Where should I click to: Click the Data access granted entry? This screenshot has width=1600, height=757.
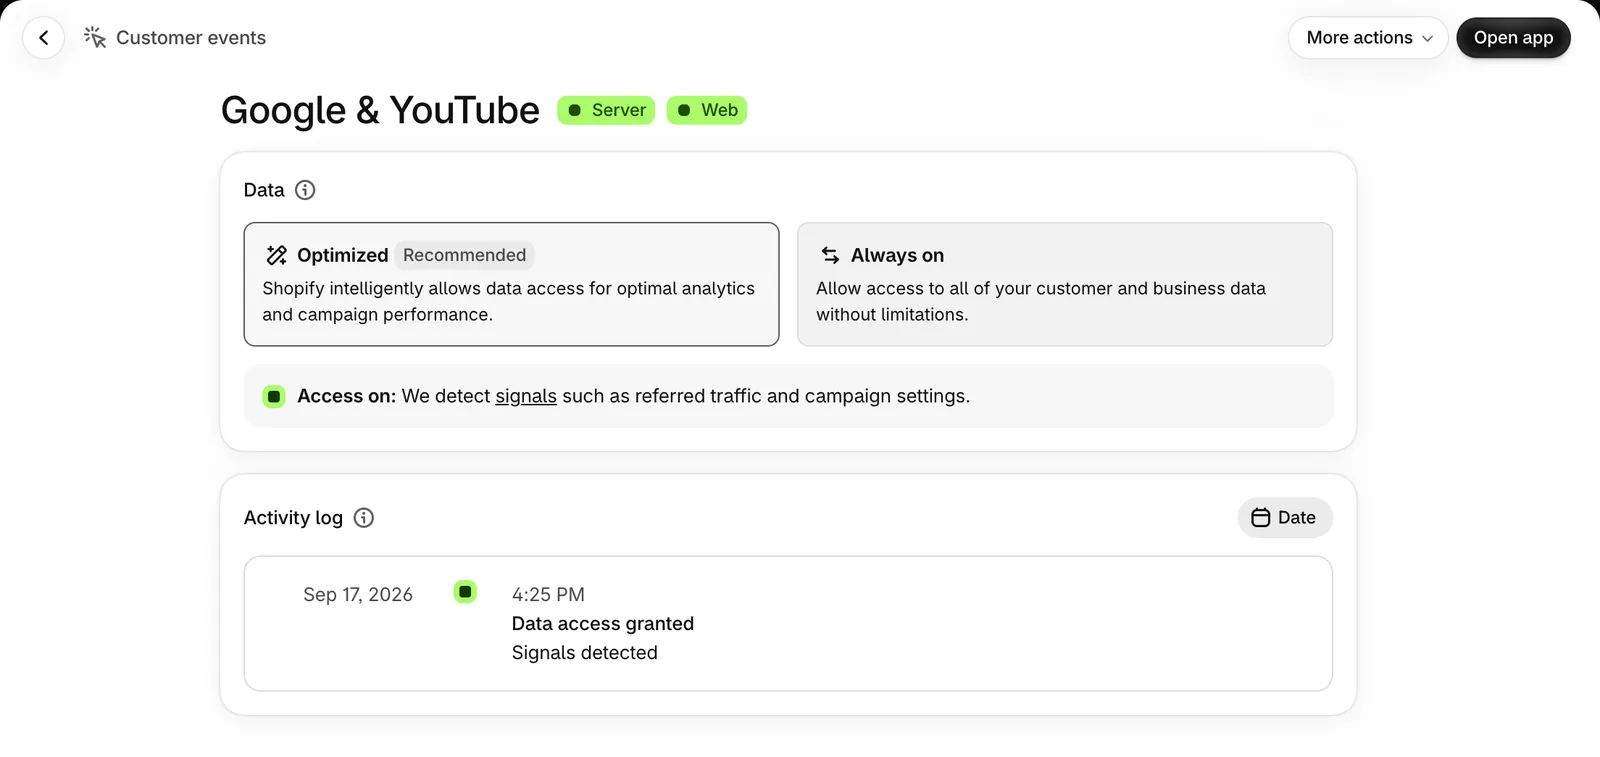click(x=603, y=624)
